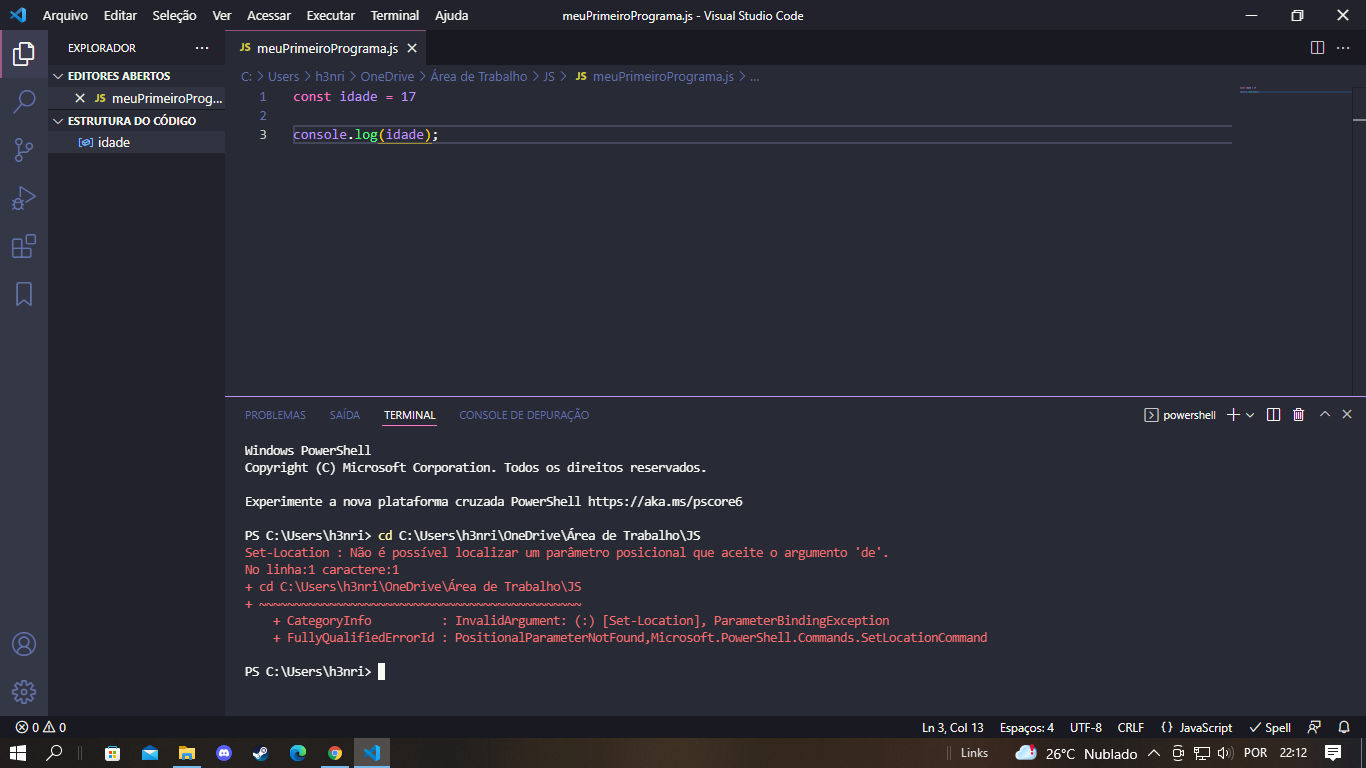This screenshot has width=1366, height=768.
Task: Change indentation via Espaços: 4
Action: point(1027,727)
